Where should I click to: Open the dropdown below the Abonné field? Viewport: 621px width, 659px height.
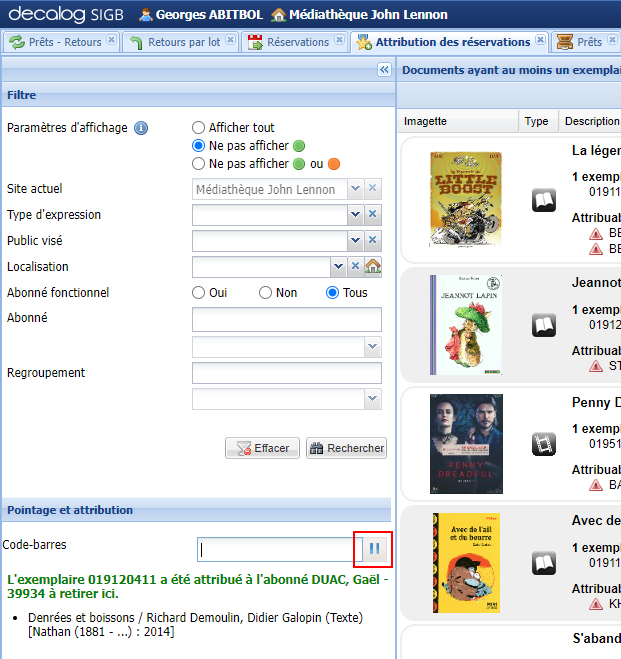[373, 347]
